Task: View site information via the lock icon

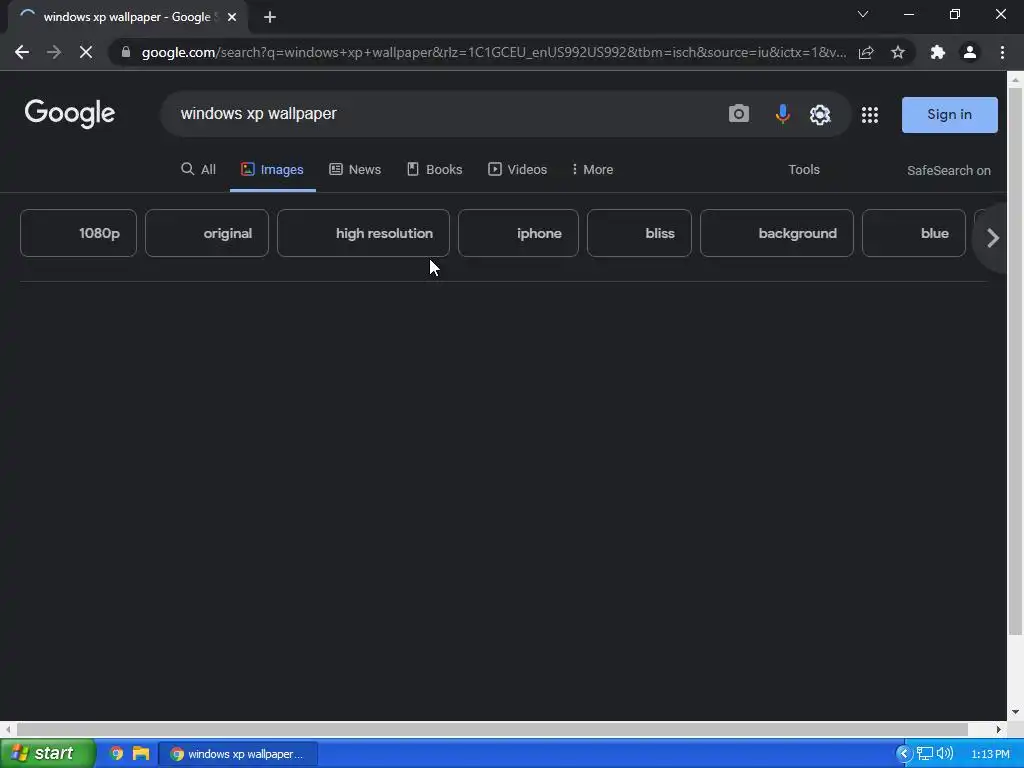Action: click(126, 52)
